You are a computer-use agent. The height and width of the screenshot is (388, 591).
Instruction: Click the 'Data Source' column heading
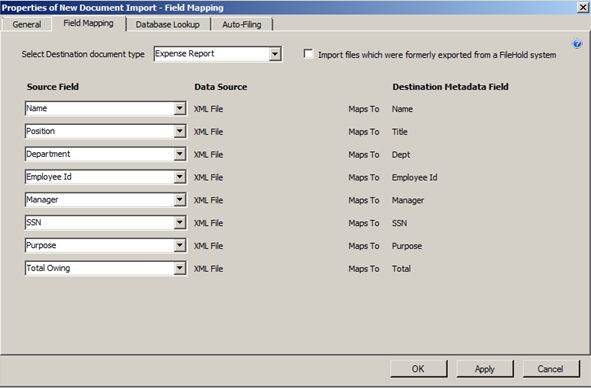click(221, 87)
